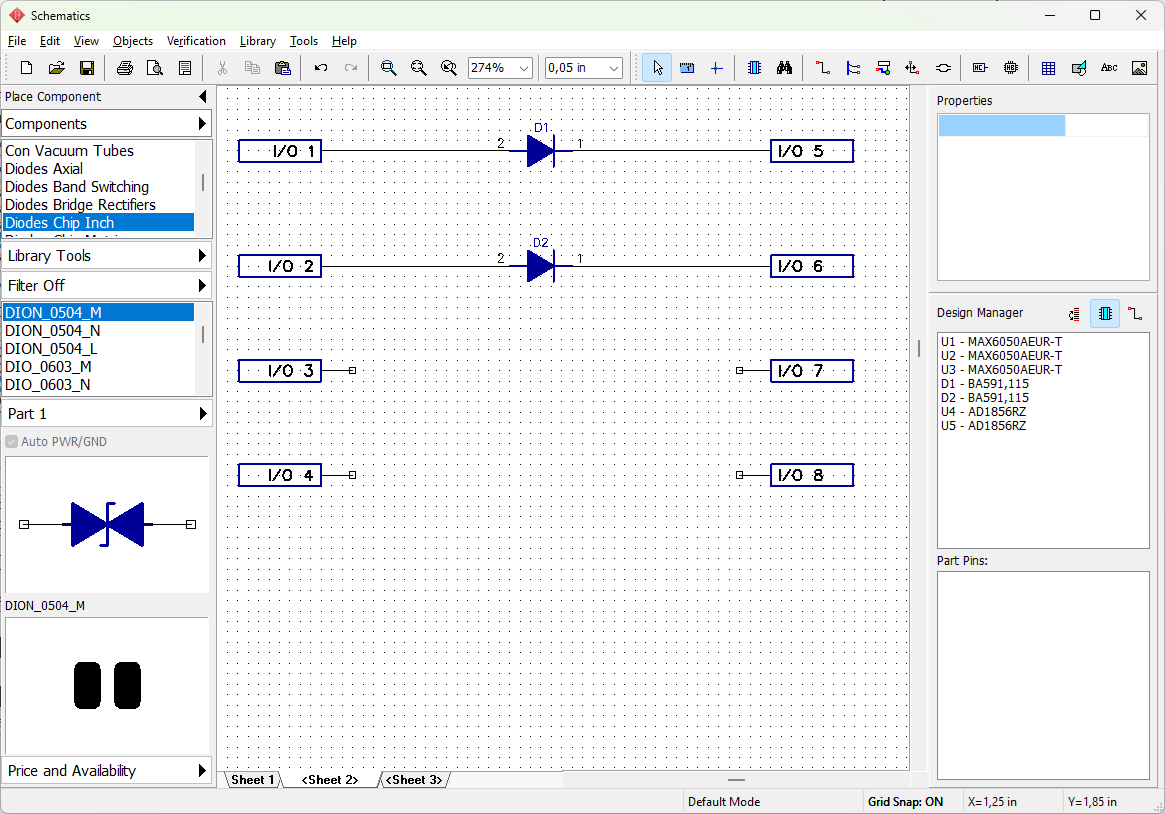Choose DIO_0603_M from component list
Screen dimensions: 1165x814
click(x=98, y=367)
